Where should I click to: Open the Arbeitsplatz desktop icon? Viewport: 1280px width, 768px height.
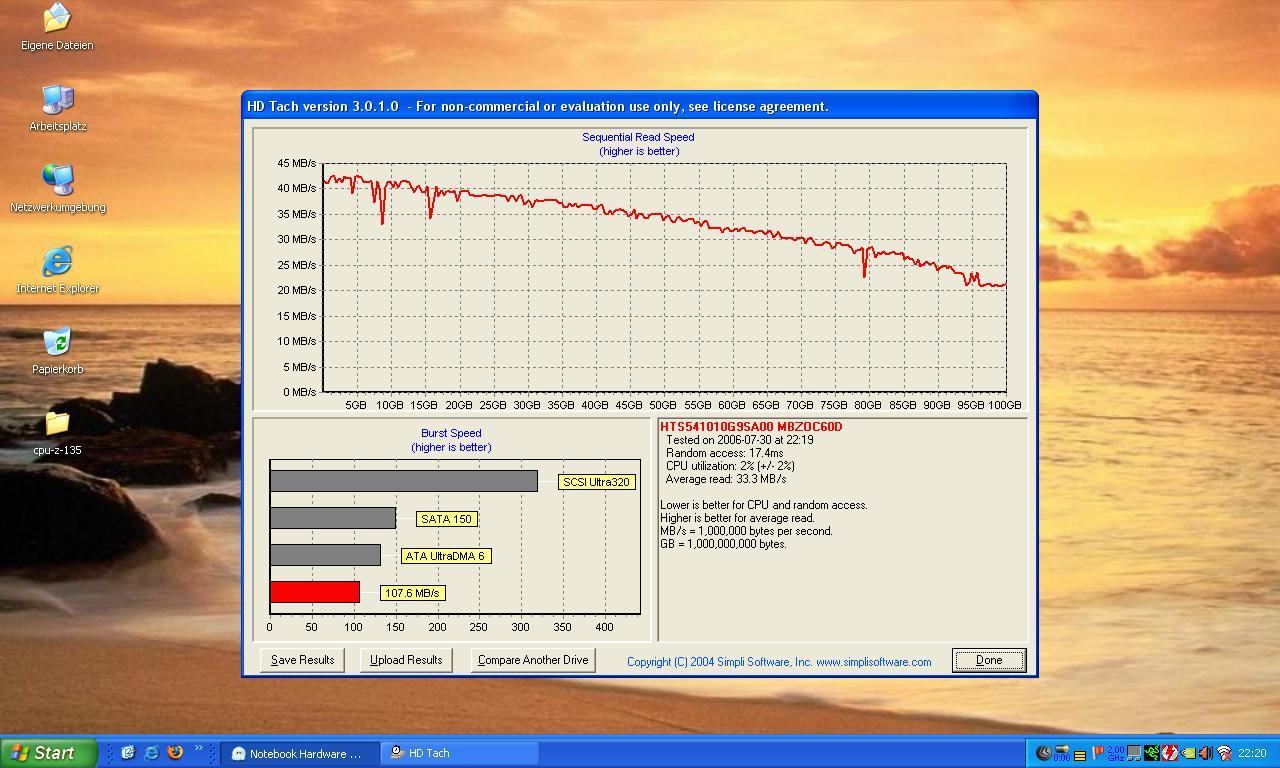(x=57, y=108)
